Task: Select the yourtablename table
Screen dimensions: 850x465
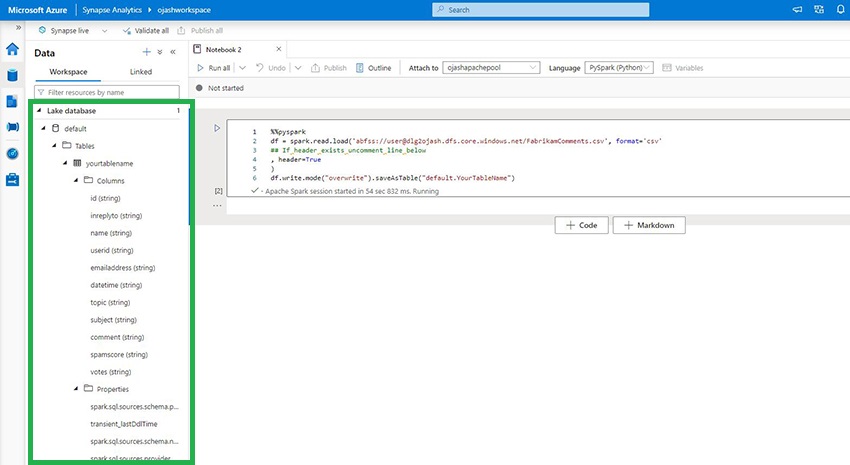Action: point(108,163)
